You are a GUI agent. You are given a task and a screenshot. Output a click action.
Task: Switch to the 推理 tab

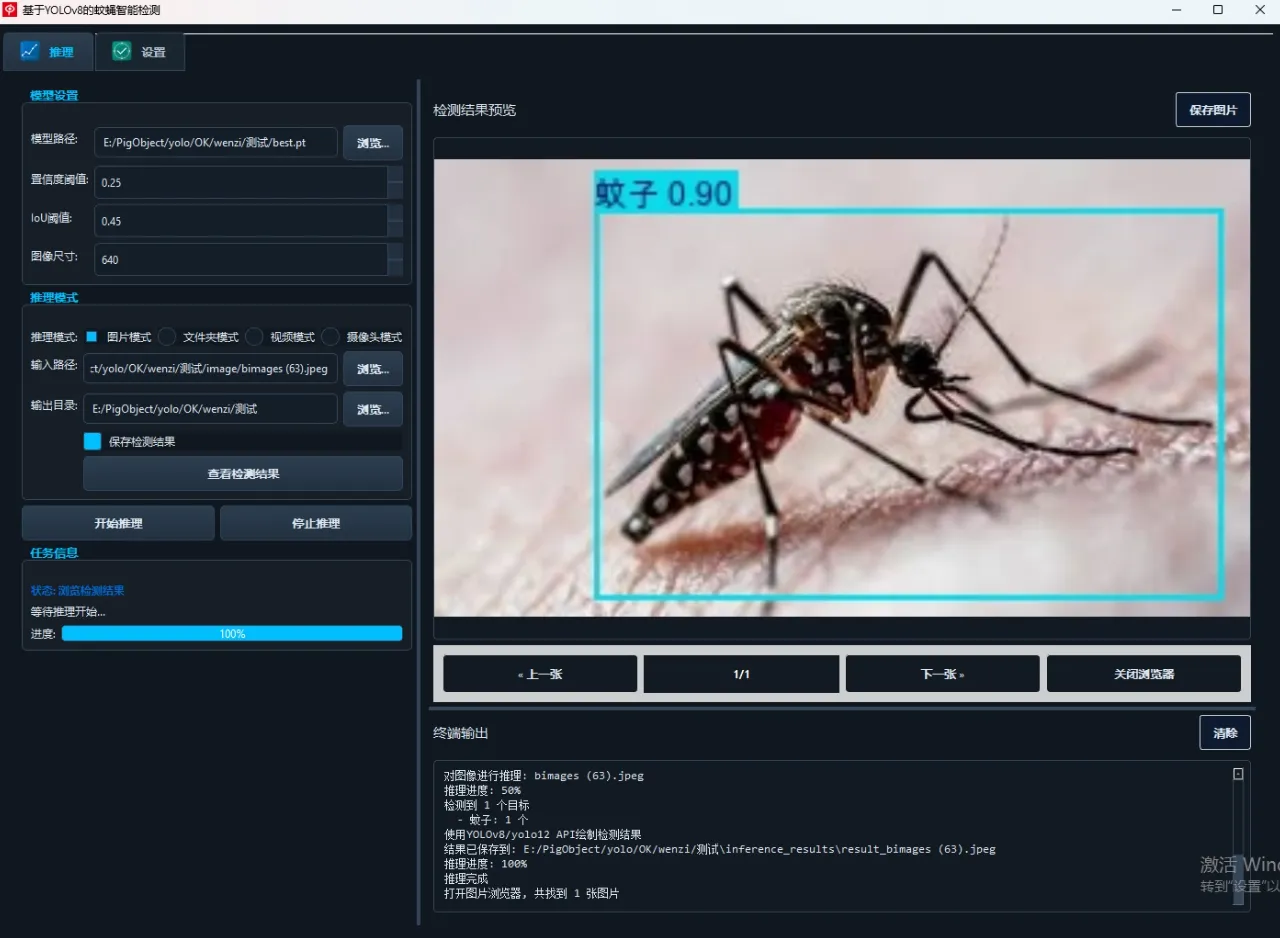[x=48, y=52]
